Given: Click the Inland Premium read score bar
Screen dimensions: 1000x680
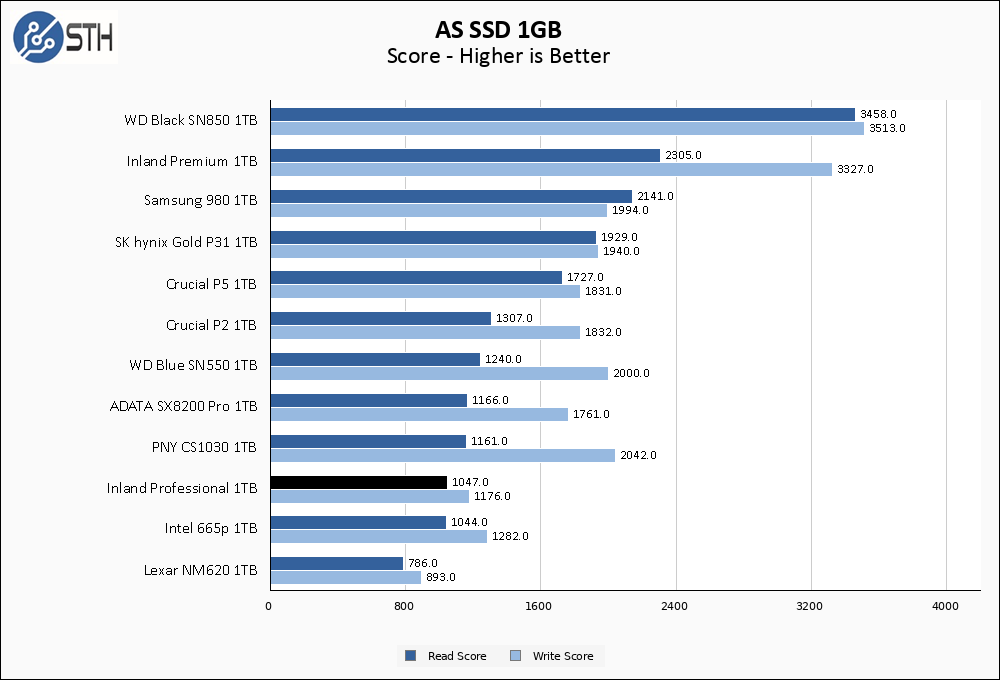Looking at the screenshot, I should pyautogui.click(x=466, y=155).
